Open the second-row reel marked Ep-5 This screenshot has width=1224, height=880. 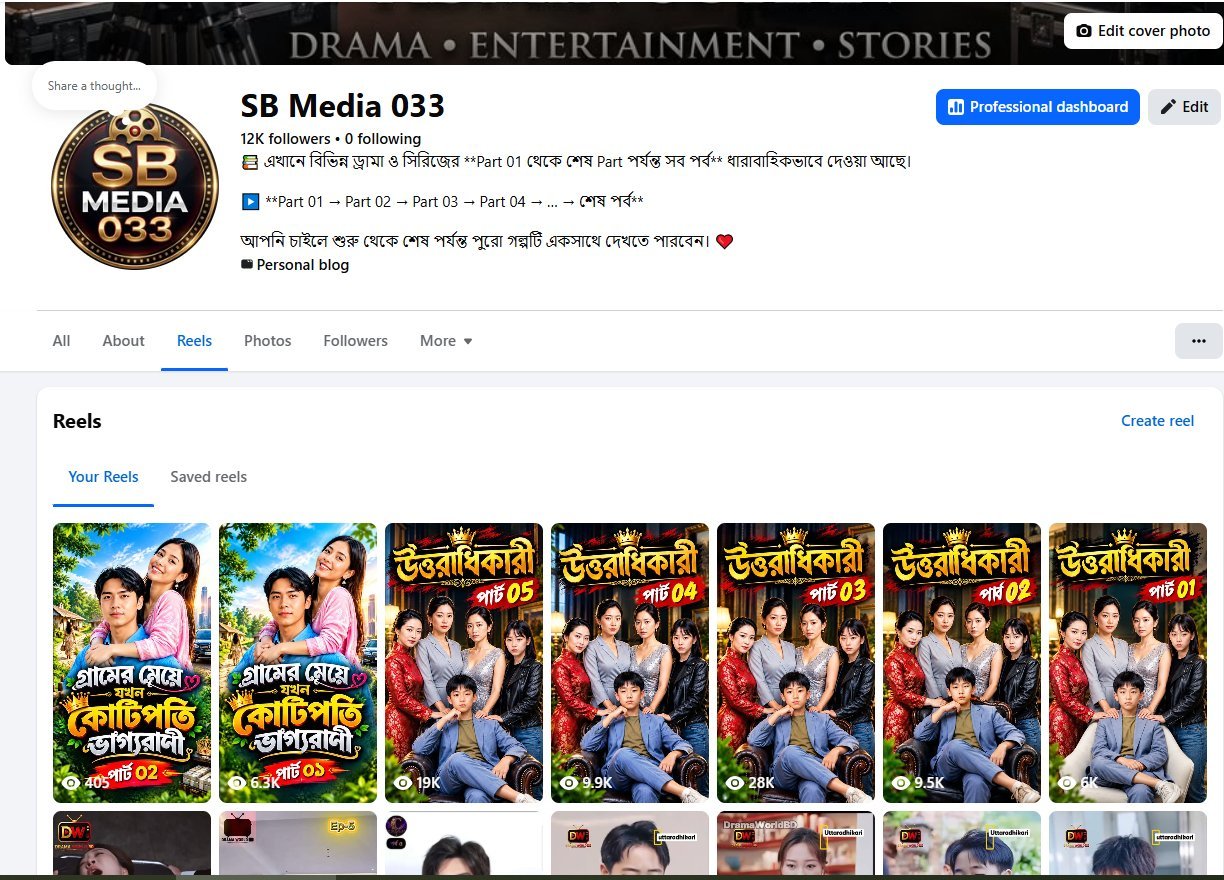pos(298,843)
